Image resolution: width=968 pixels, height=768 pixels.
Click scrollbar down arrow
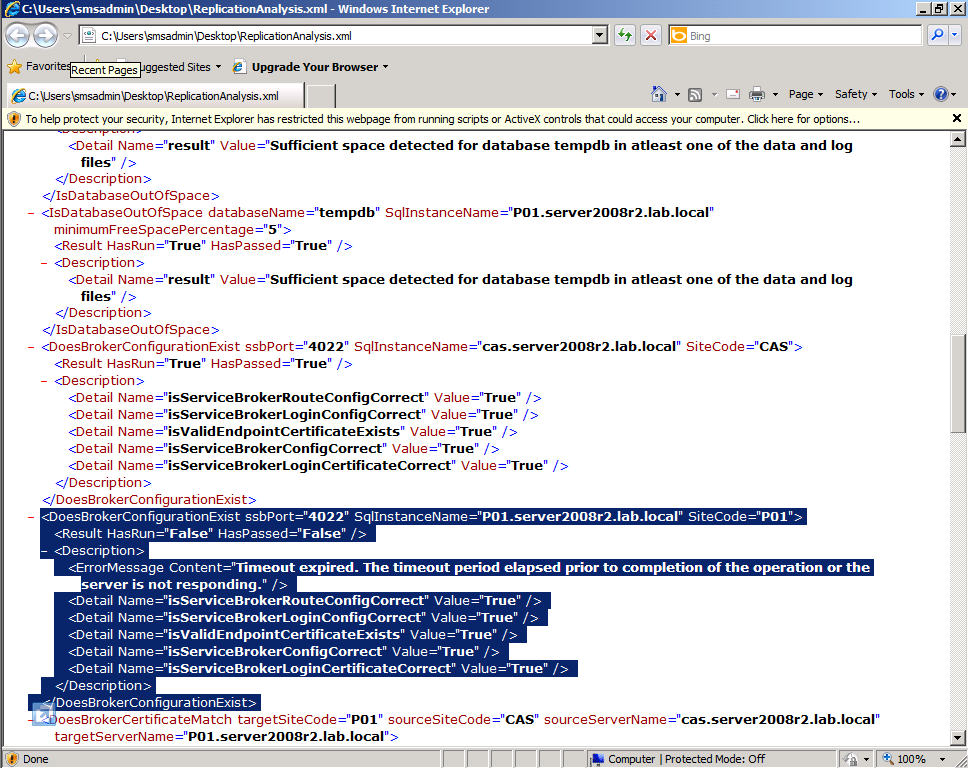tap(958, 737)
